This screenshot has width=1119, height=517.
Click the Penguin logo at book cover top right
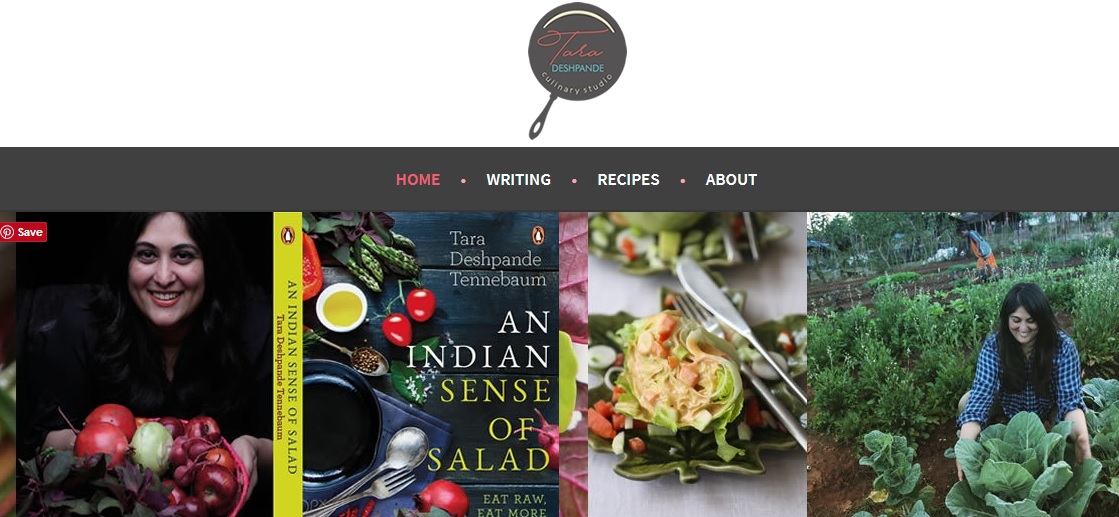(x=540, y=236)
